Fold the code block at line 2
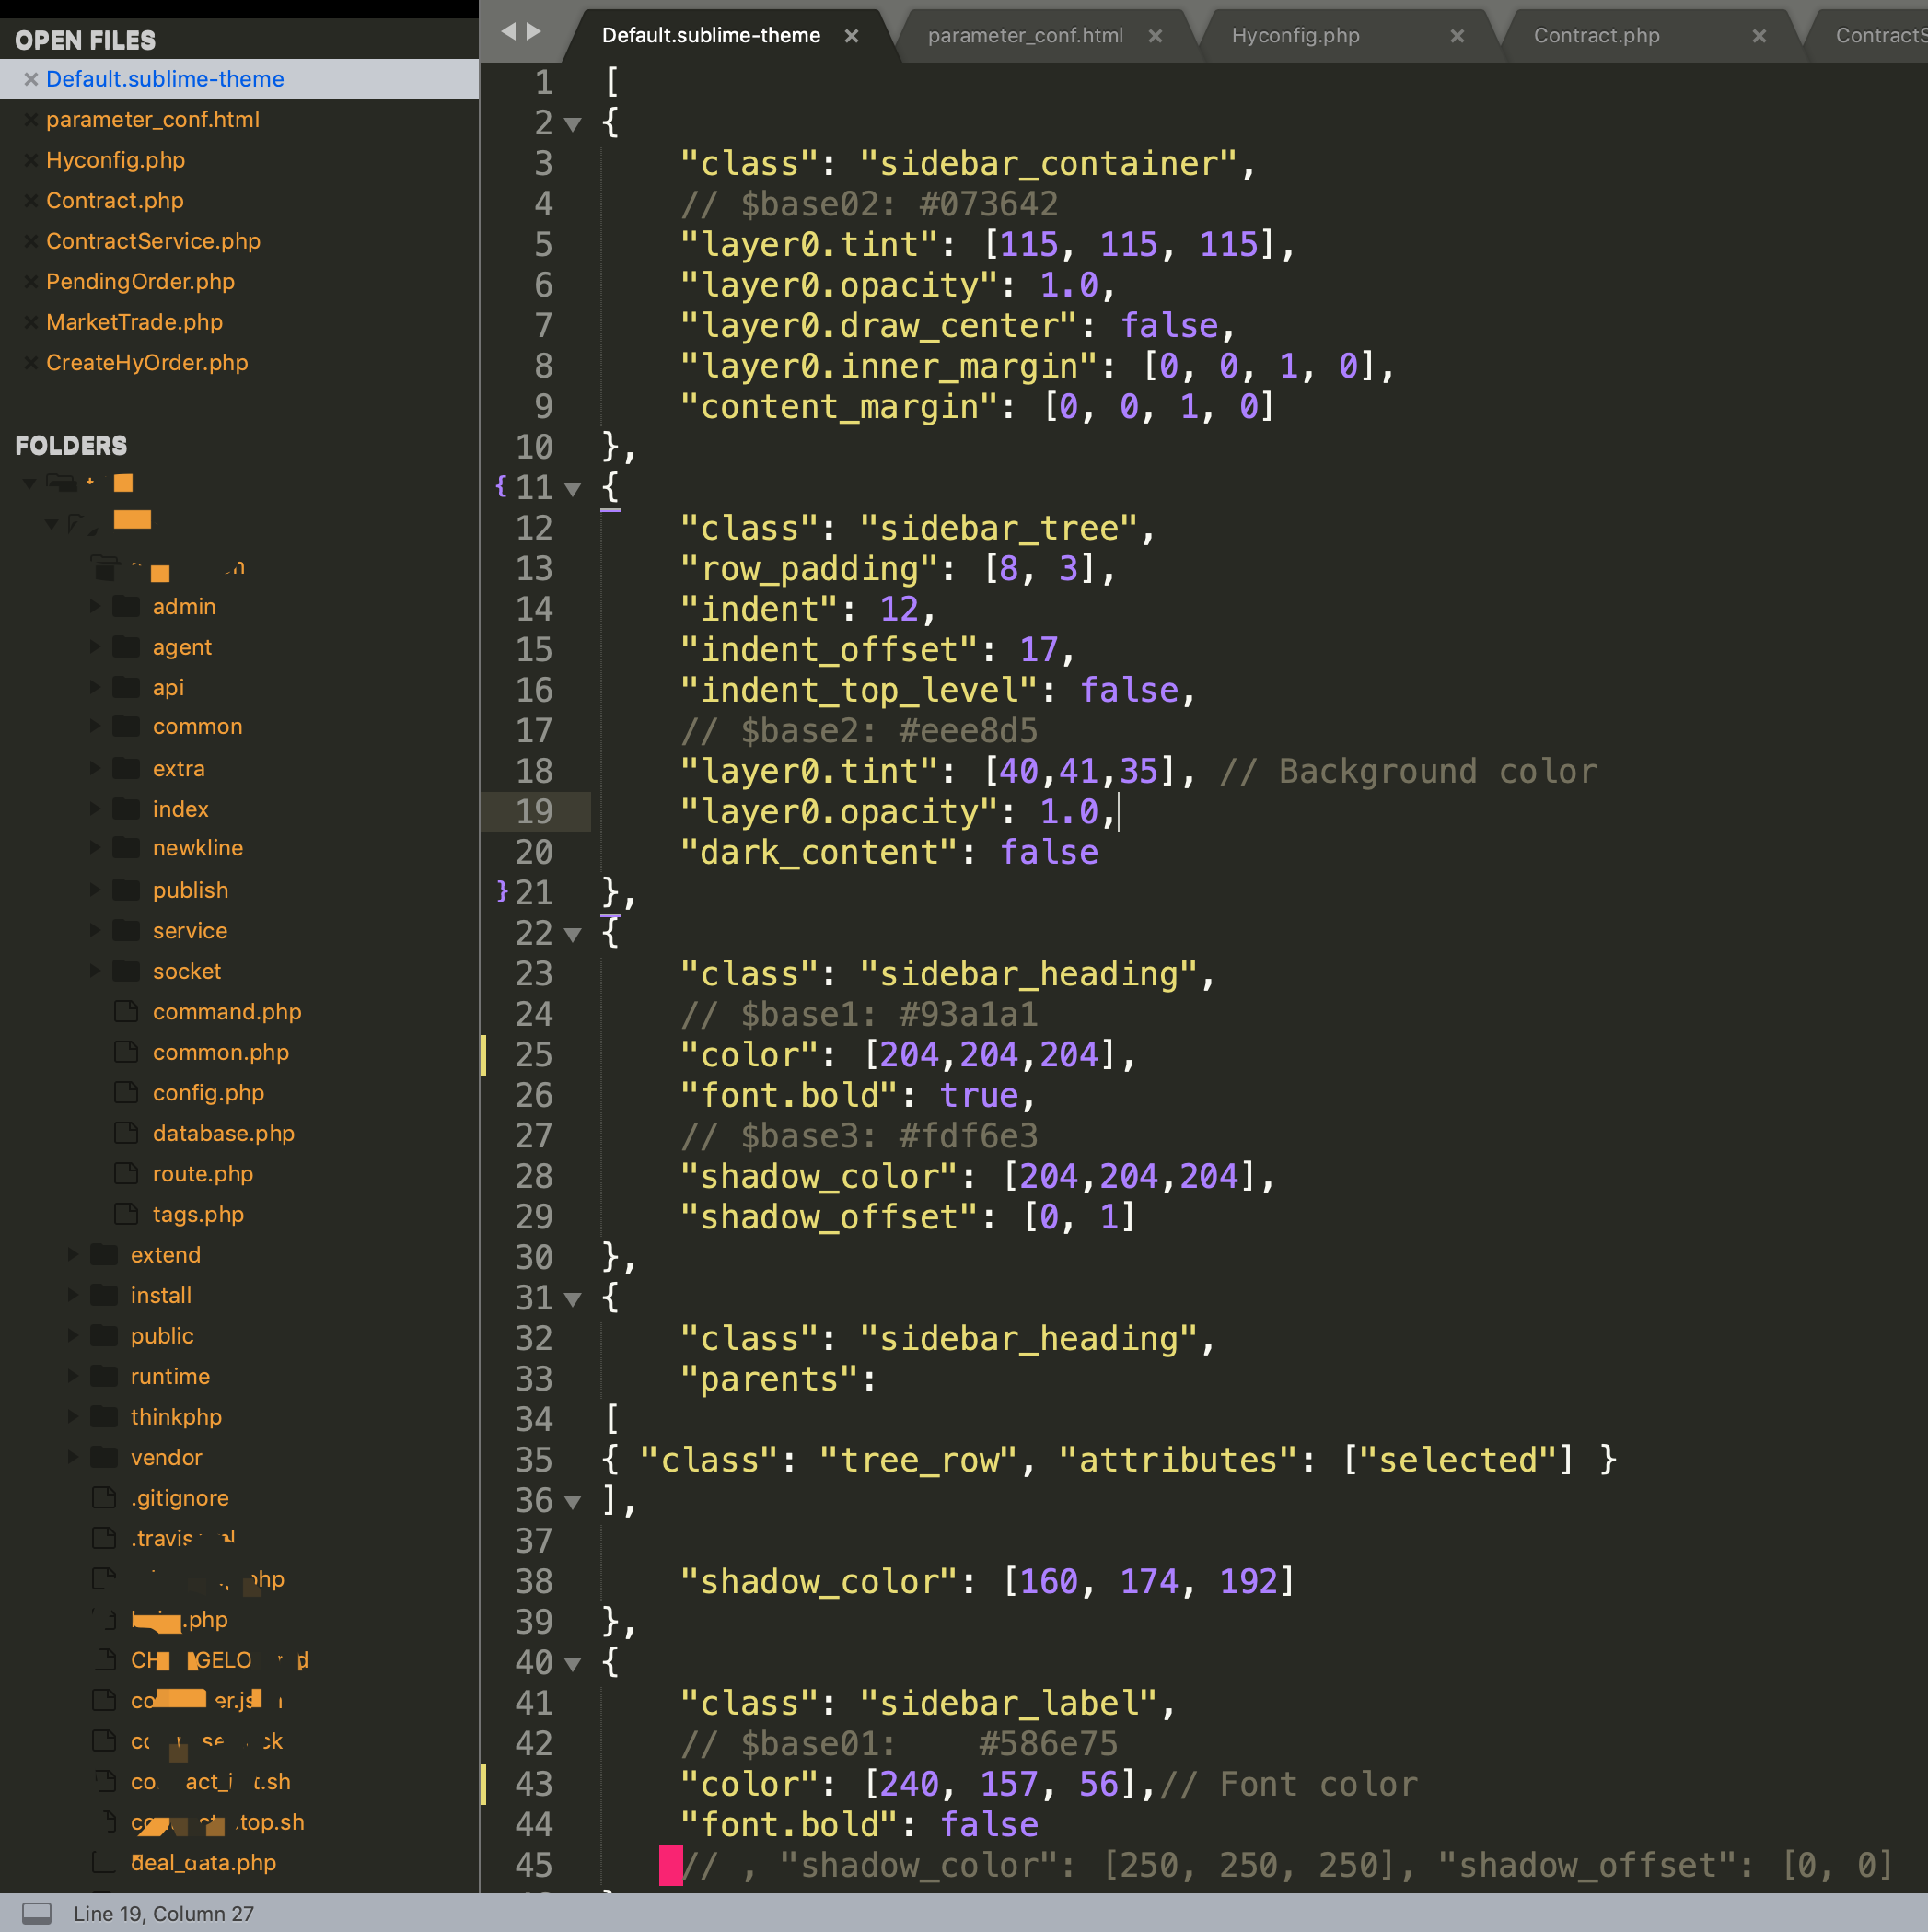This screenshot has width=1928, height=1932. 573,124
